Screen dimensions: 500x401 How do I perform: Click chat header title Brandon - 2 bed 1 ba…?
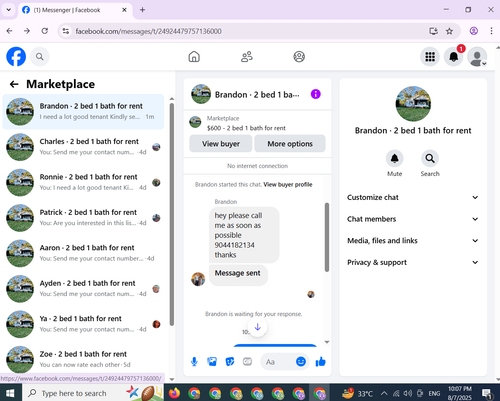tap(257, 95)
